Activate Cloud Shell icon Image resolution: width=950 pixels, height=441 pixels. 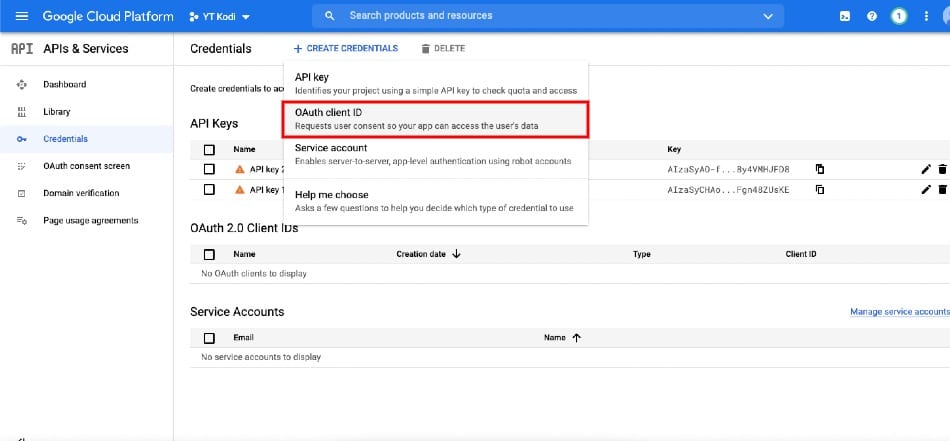click(x=845, y=16)
